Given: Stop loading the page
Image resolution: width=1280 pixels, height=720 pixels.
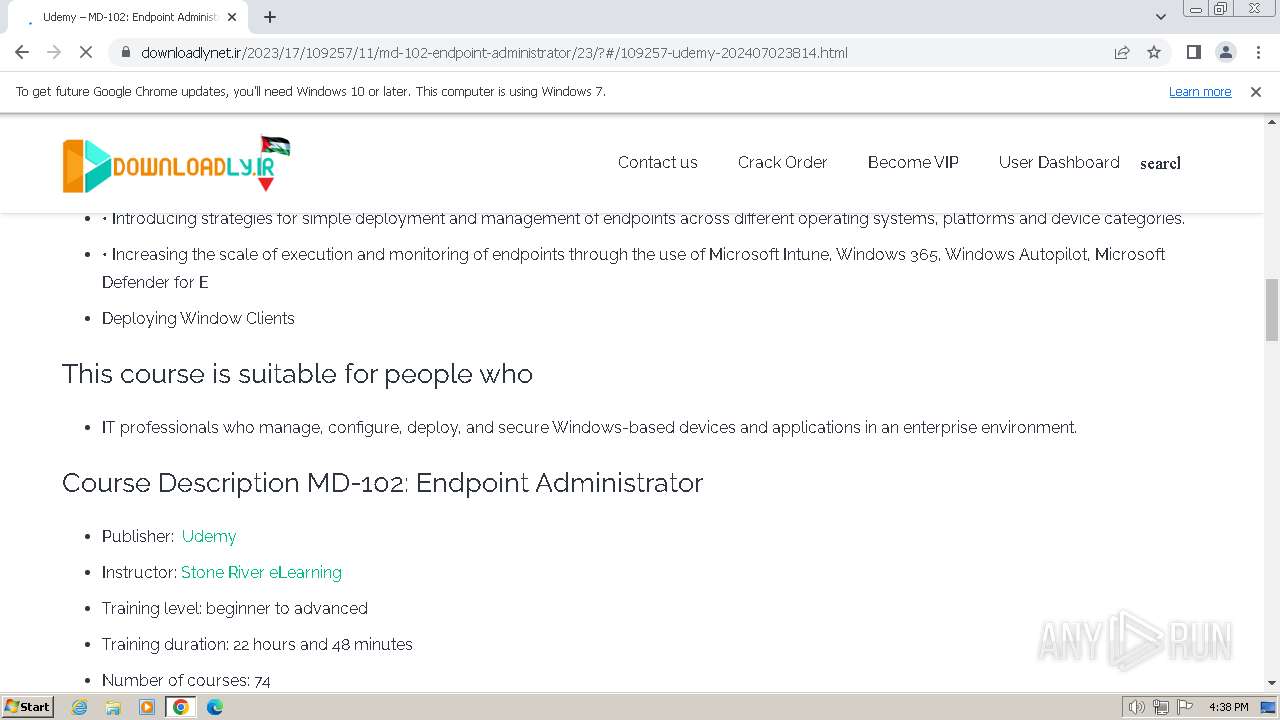Looking at the screenshot, I should [x=86, y=52].
